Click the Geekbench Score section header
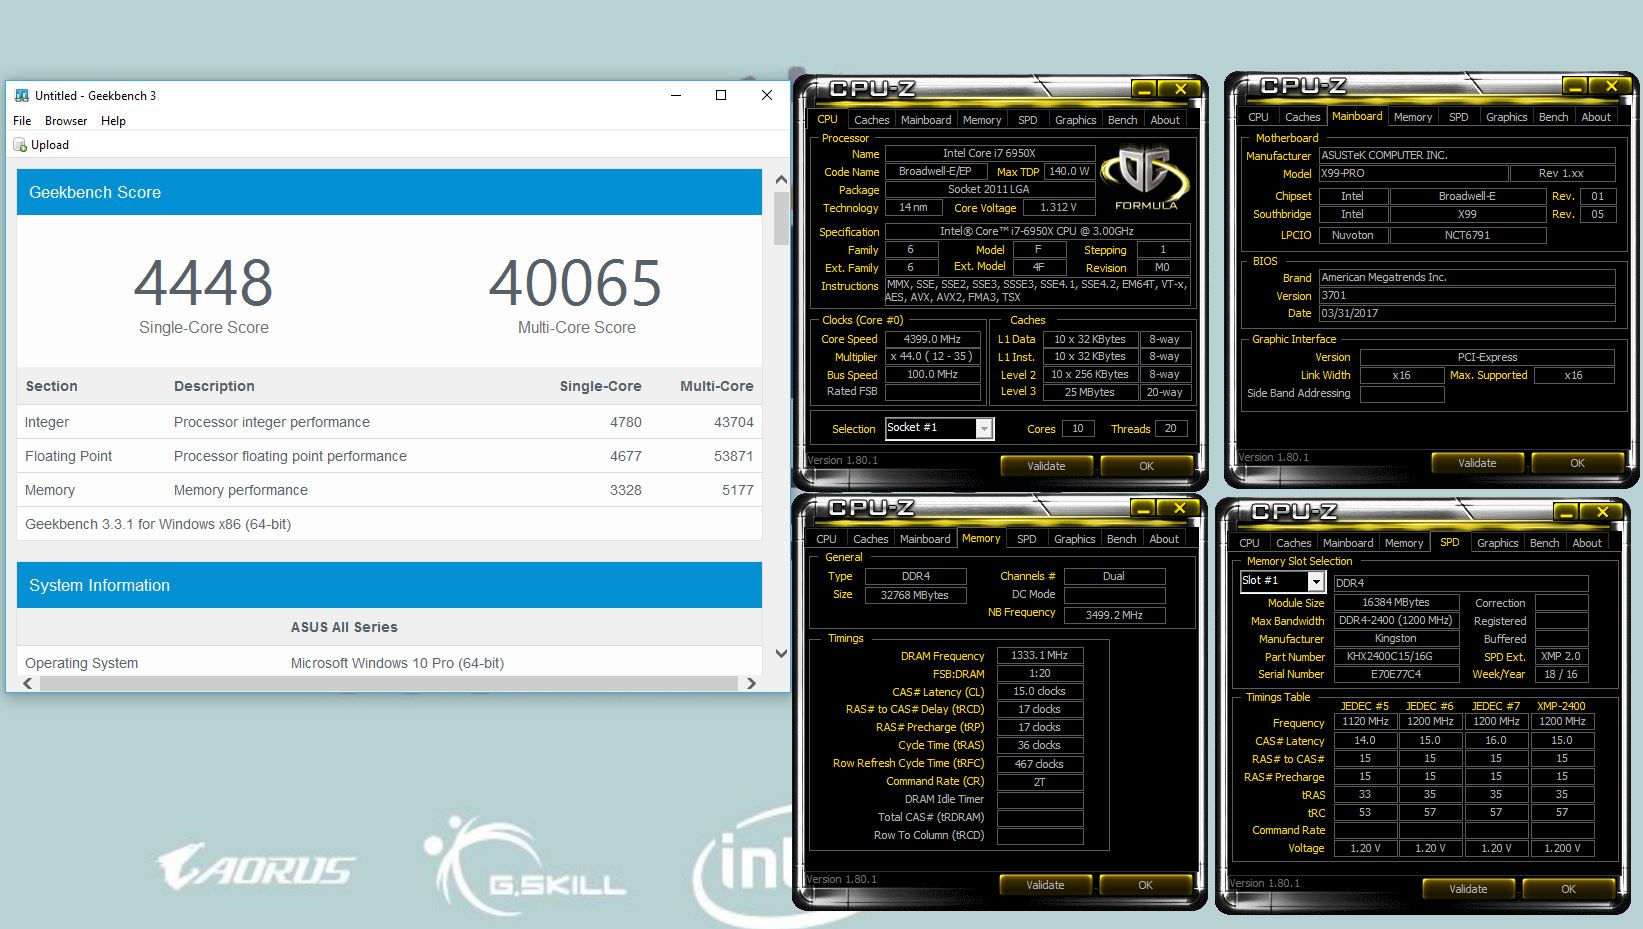Screen dimensions: 1643x929 click(x=389, y=192)
